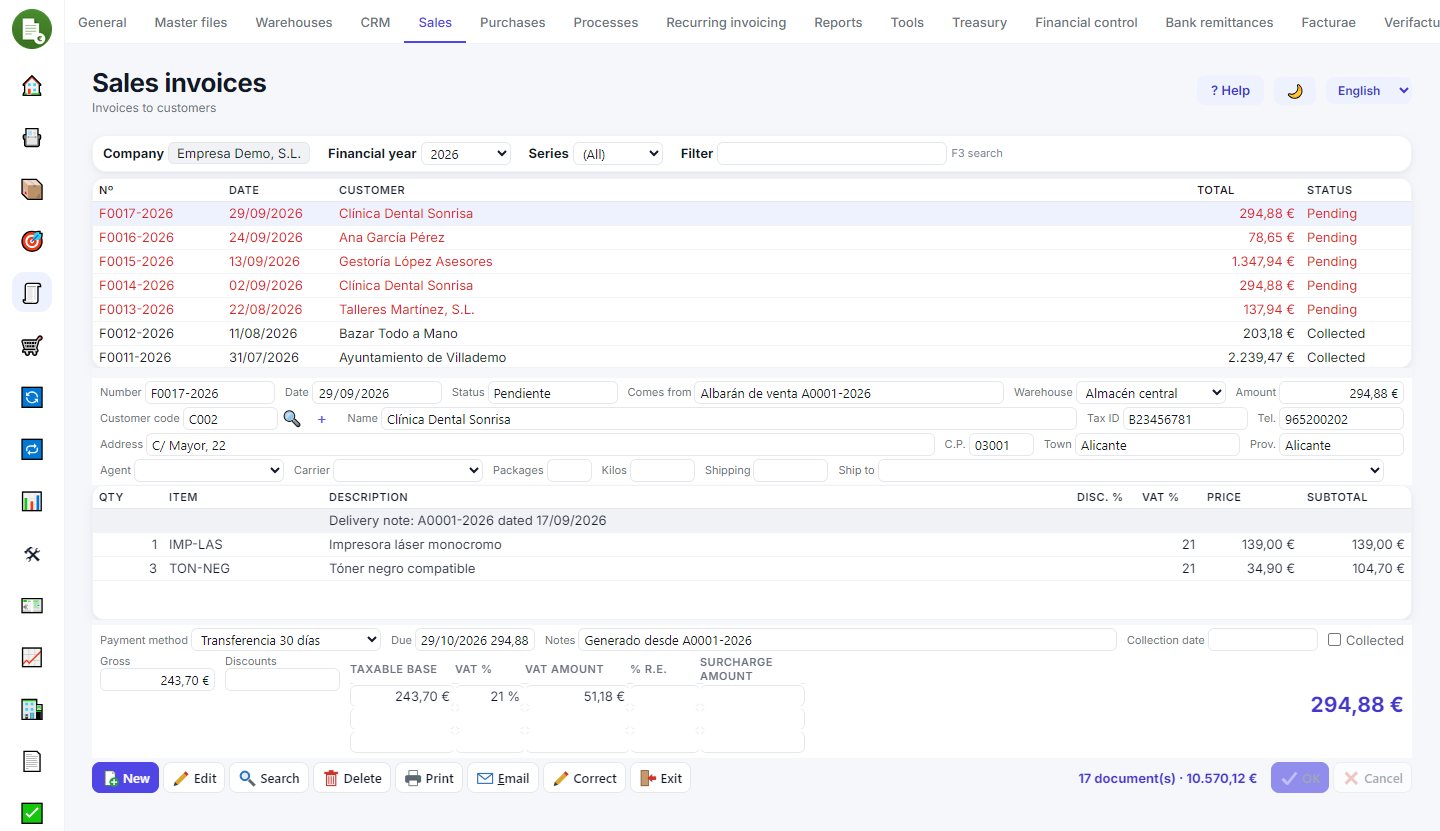Switch to the Purchases menu tab
Viewport: 1440px width, 831px height.
pyautogui.click(x=513, y=22)
